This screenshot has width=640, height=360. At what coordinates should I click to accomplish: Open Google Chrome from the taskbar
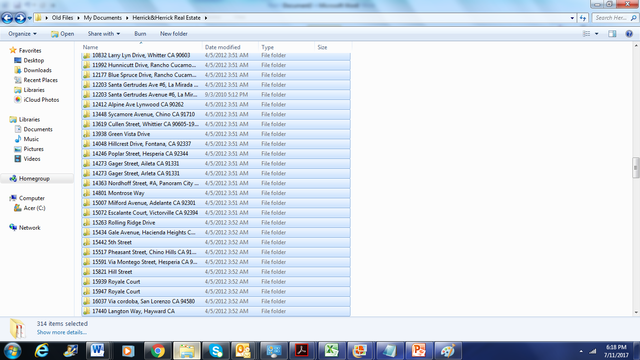click(x=158, y=351)
